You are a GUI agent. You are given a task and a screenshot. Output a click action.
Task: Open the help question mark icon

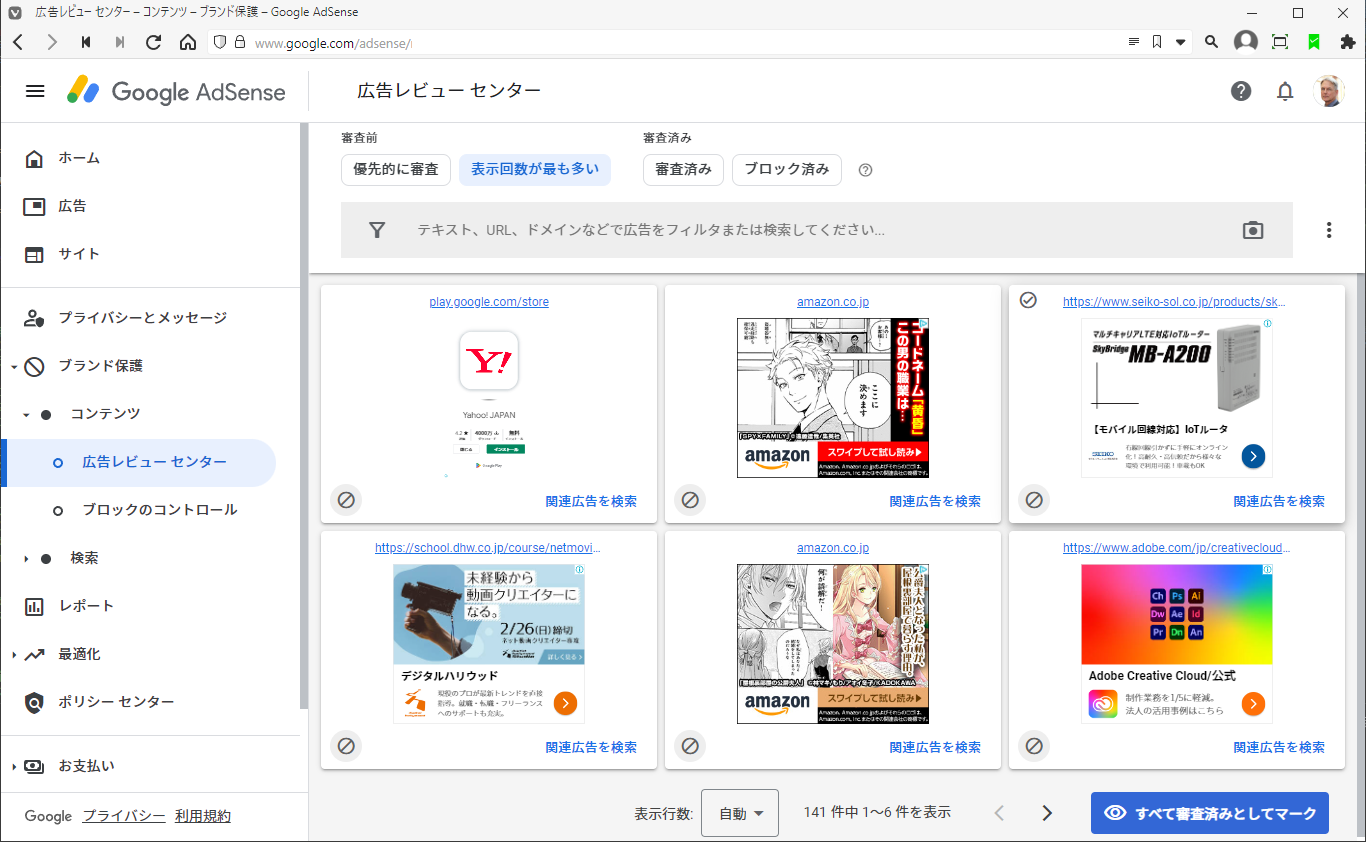[x=1241, y=91]
